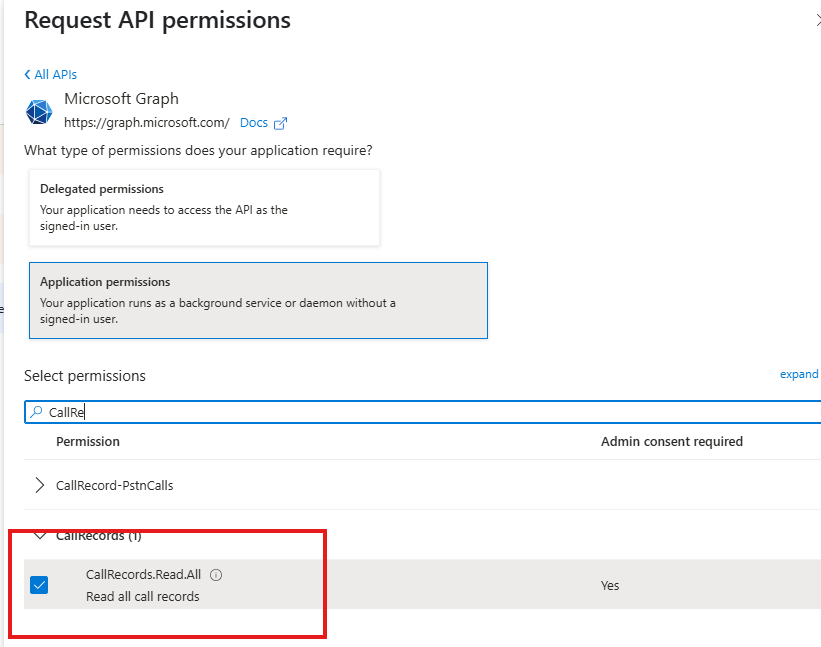Click the Yes admin consent value
This screenshot has height=647, width=821.
[x=610, y=584]
